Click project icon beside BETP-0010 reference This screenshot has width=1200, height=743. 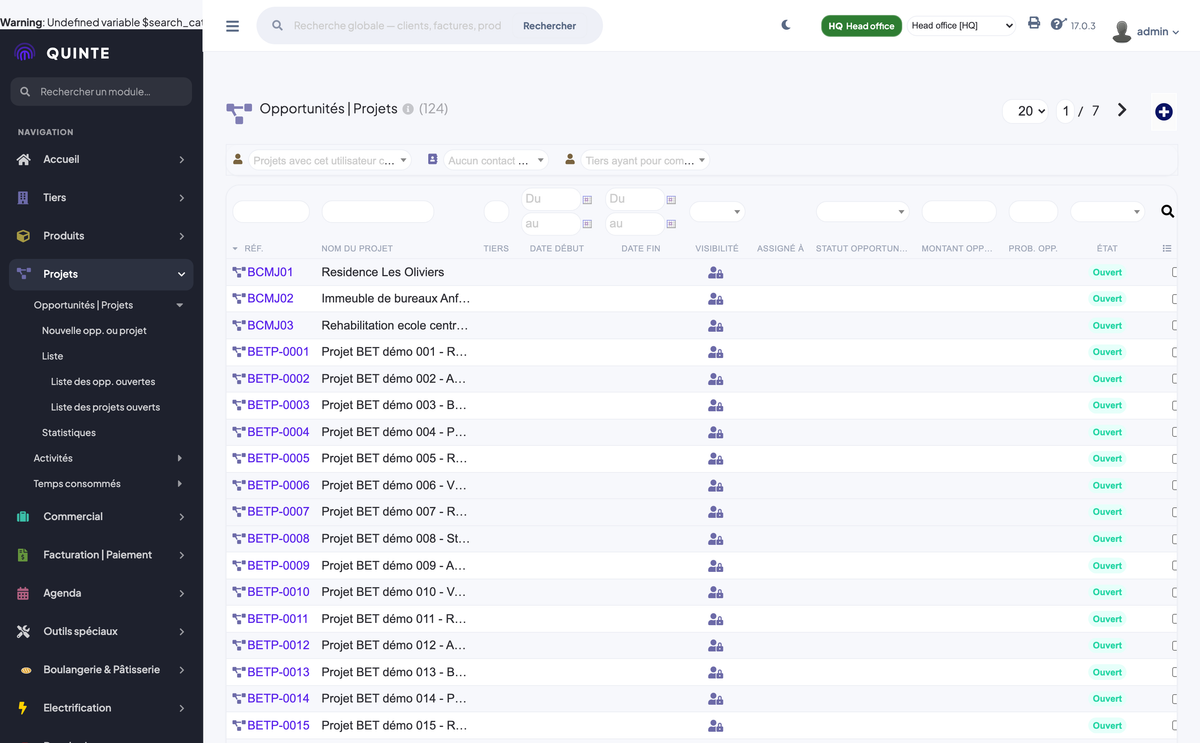[239, 592]
